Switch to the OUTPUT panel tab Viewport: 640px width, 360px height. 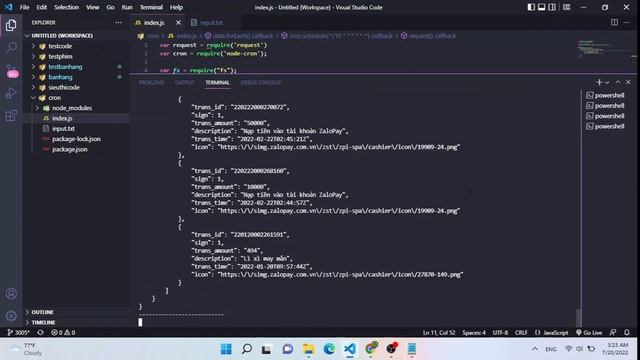pyautogui.click(x=184, y=82)
